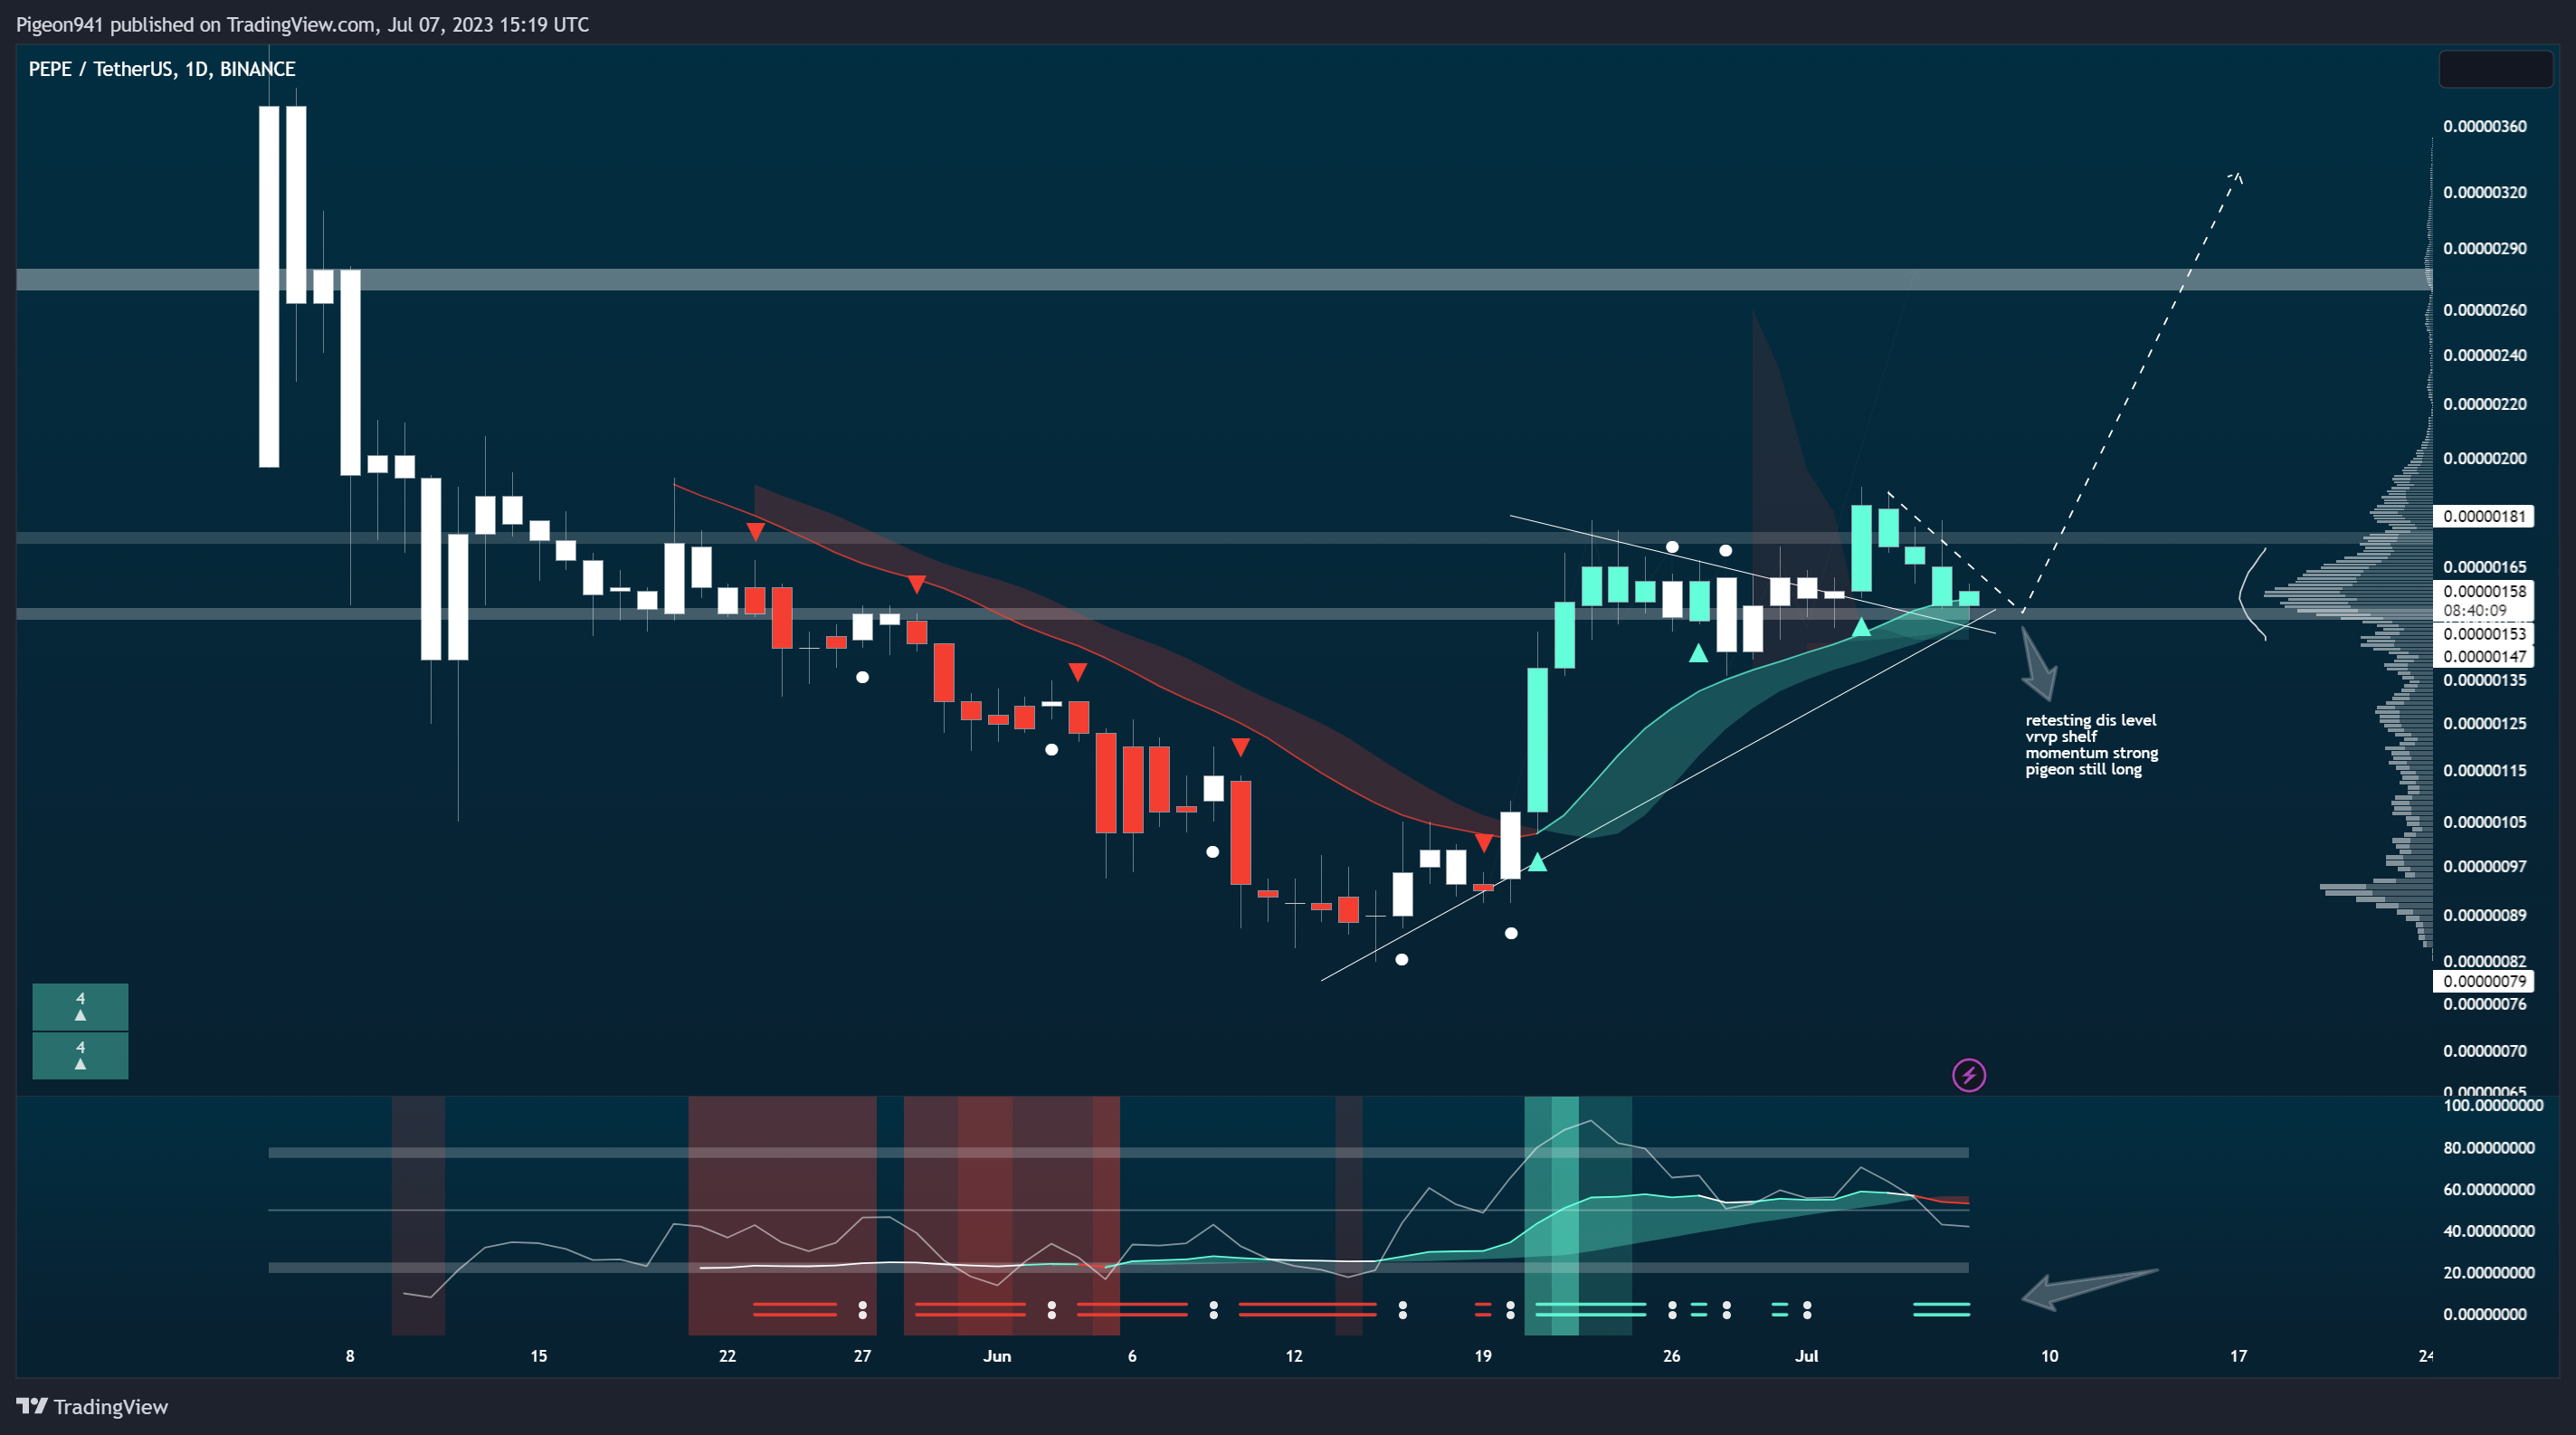Image resolution: width=2576 pixels, height=1435 pixels.
Task: Click the Pigeon941 published on TradingView.com header
Action: (302, 24)
